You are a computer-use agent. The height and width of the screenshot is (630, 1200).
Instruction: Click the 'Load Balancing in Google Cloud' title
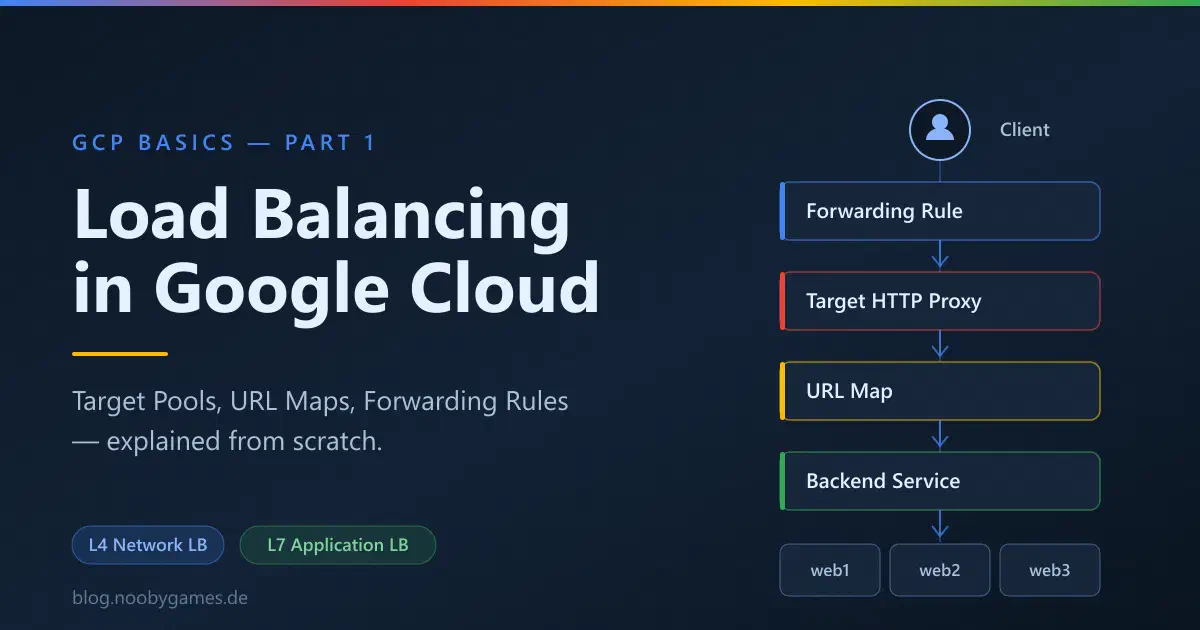pos(336,251)
